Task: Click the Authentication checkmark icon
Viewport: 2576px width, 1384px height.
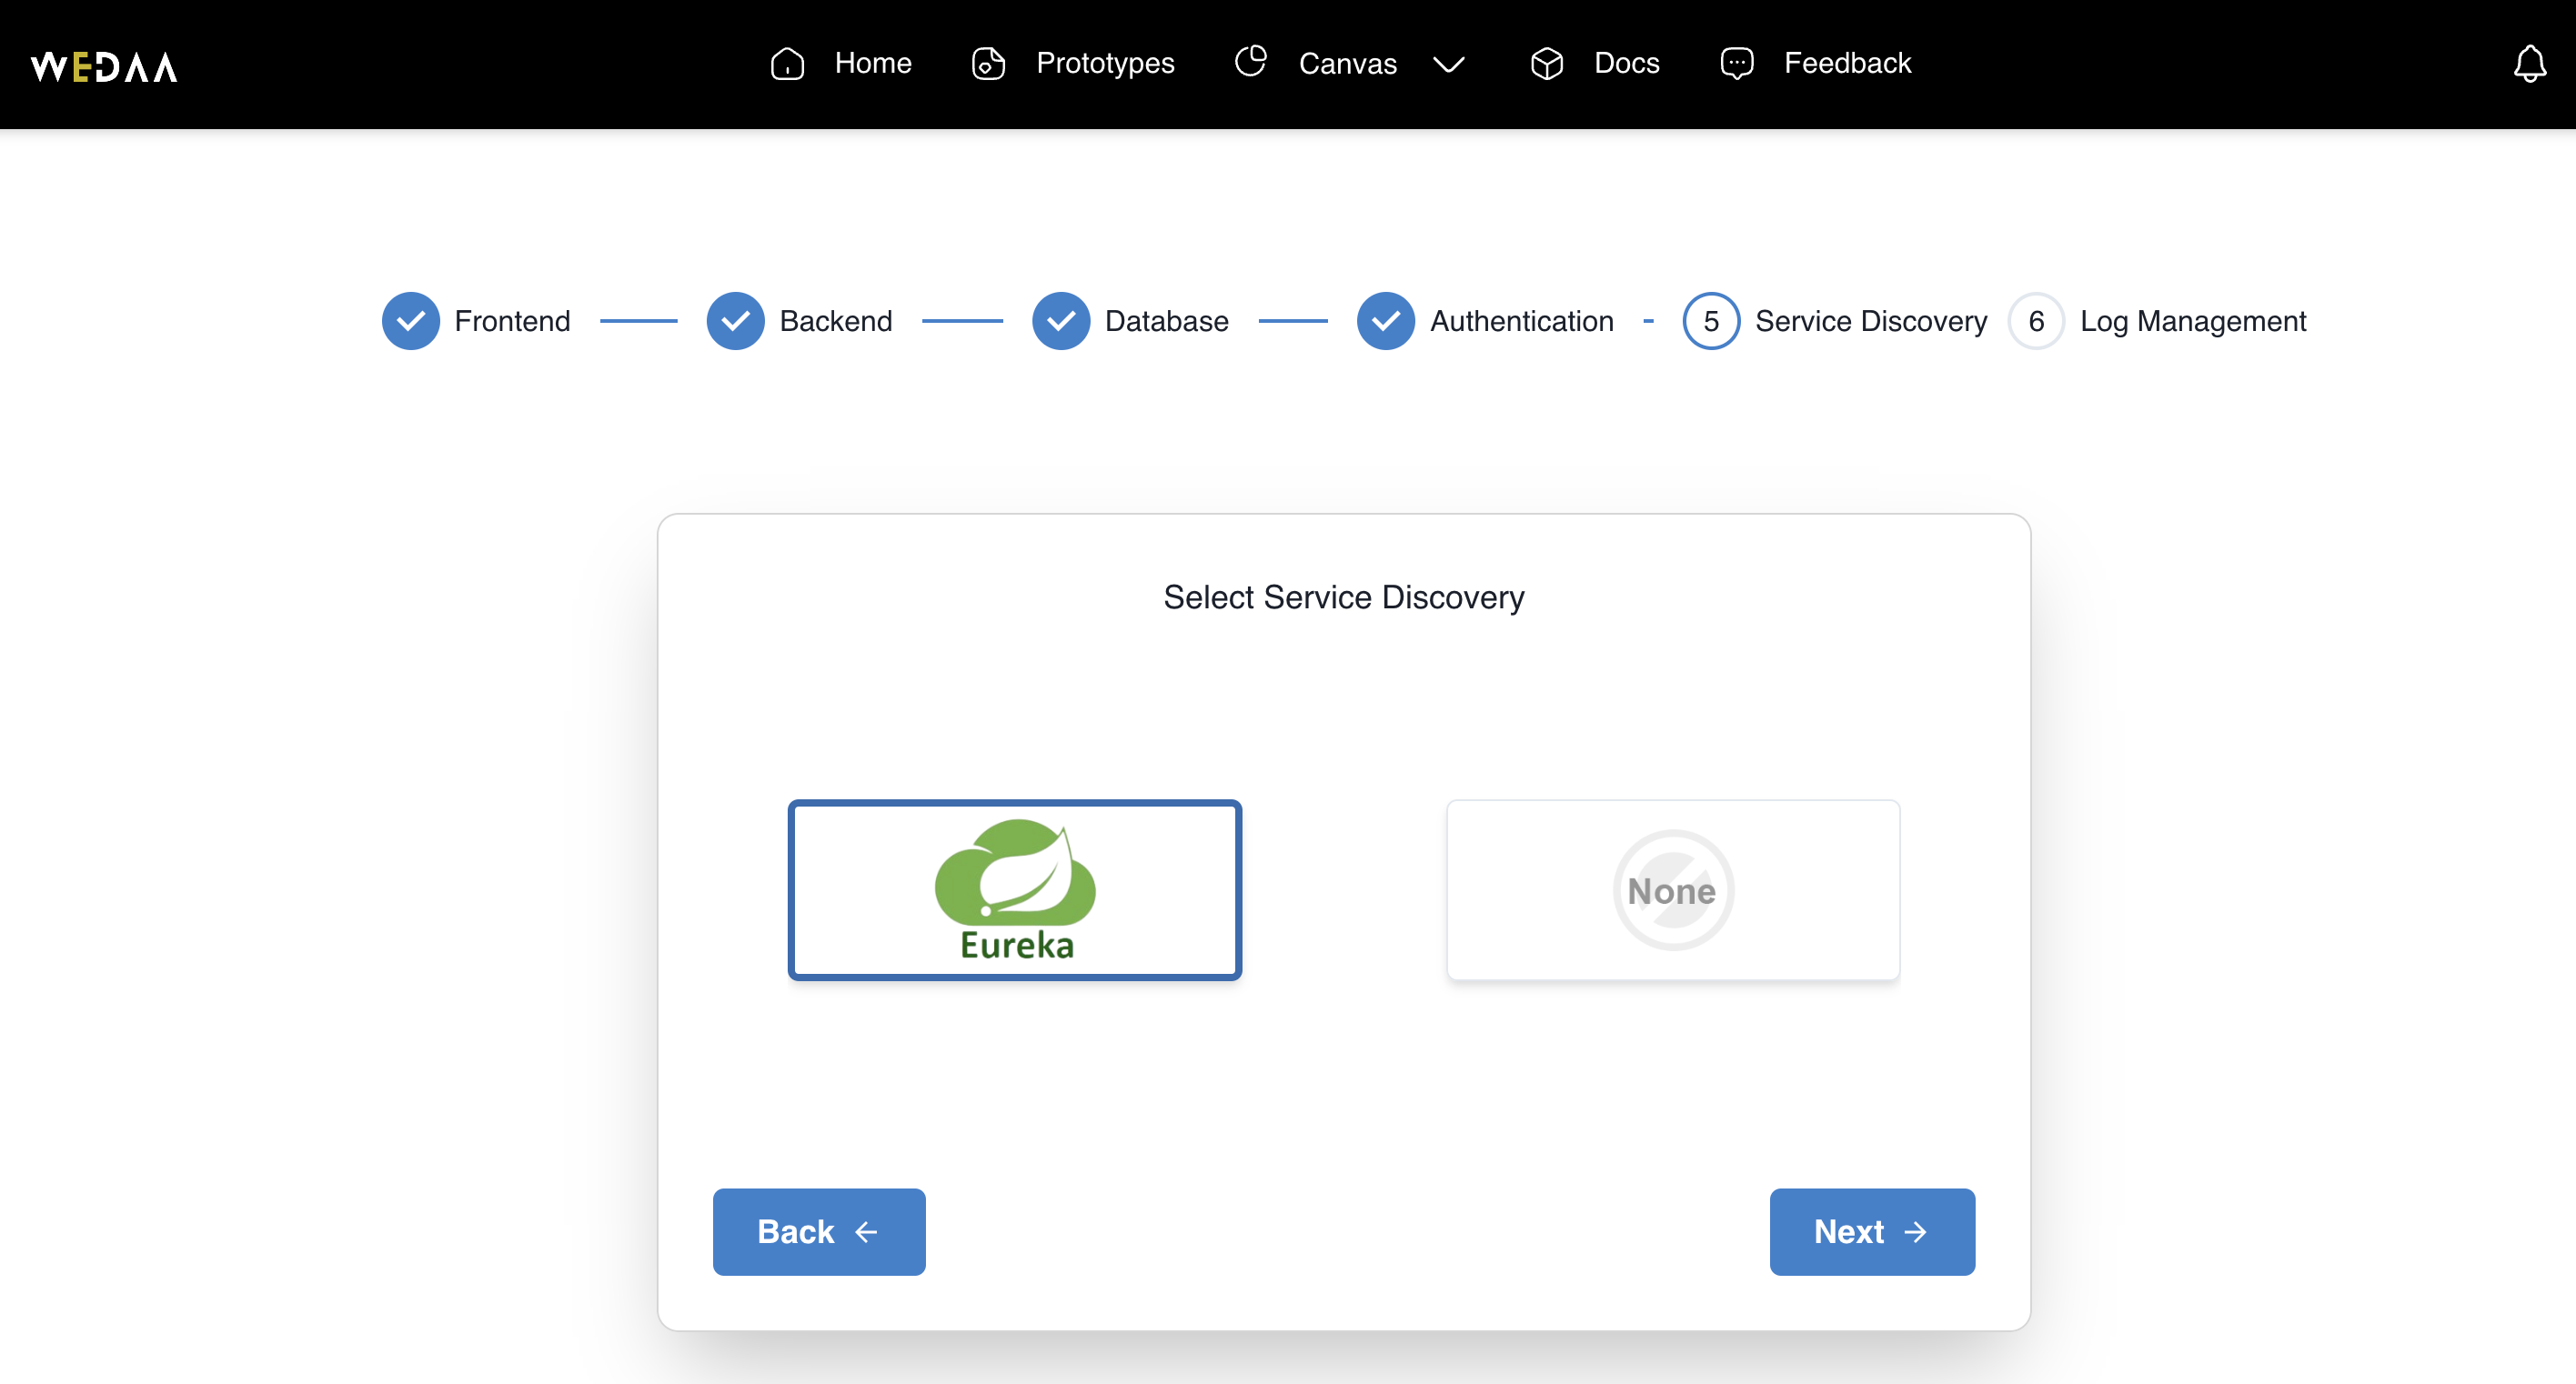Action: point(1384,320)
